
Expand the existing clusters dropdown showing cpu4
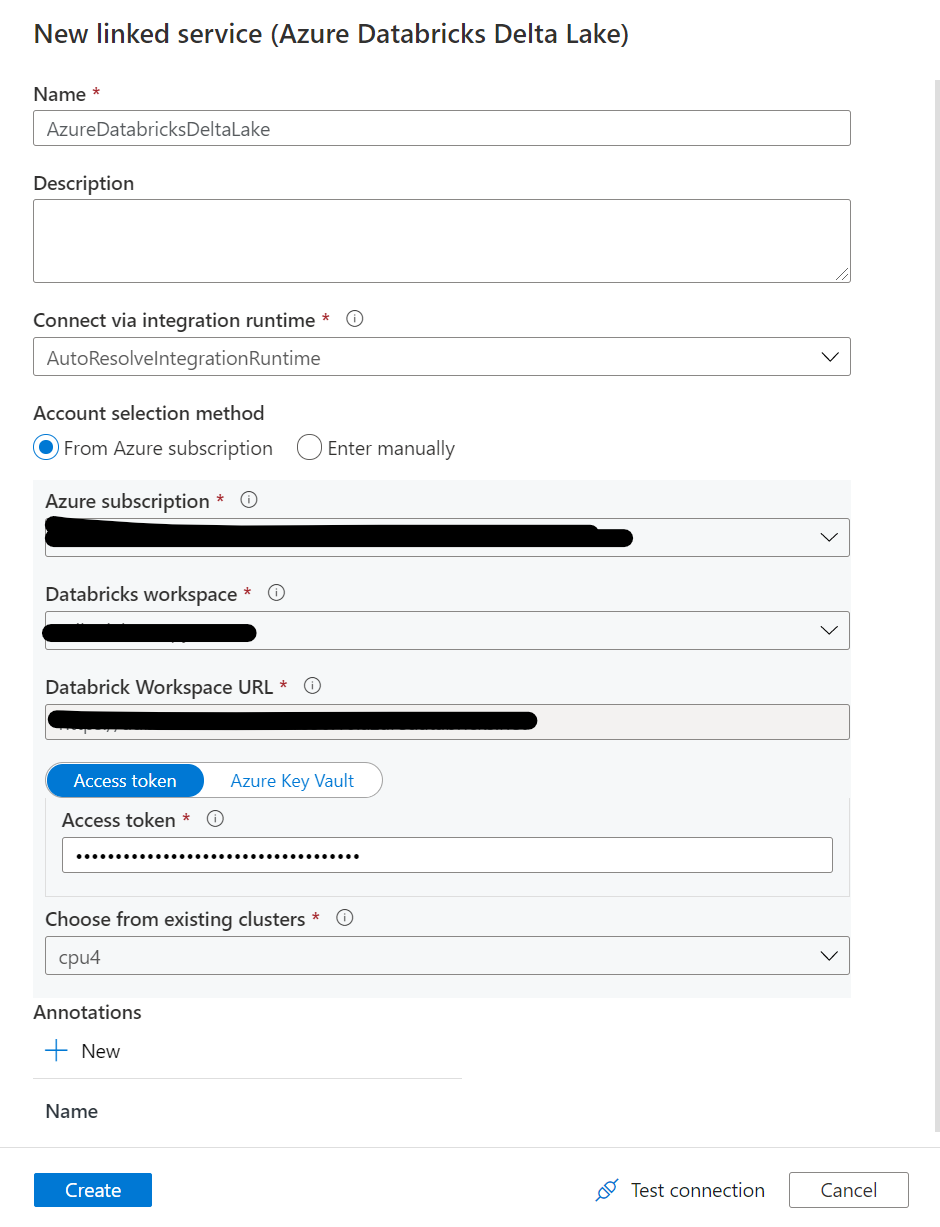447,956
